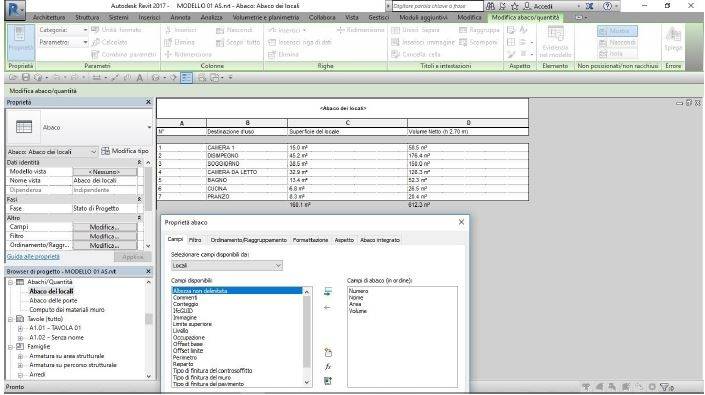
Task: Click the Abaco type thumbnail in Proprietà
Action: [x=24, y=127]
